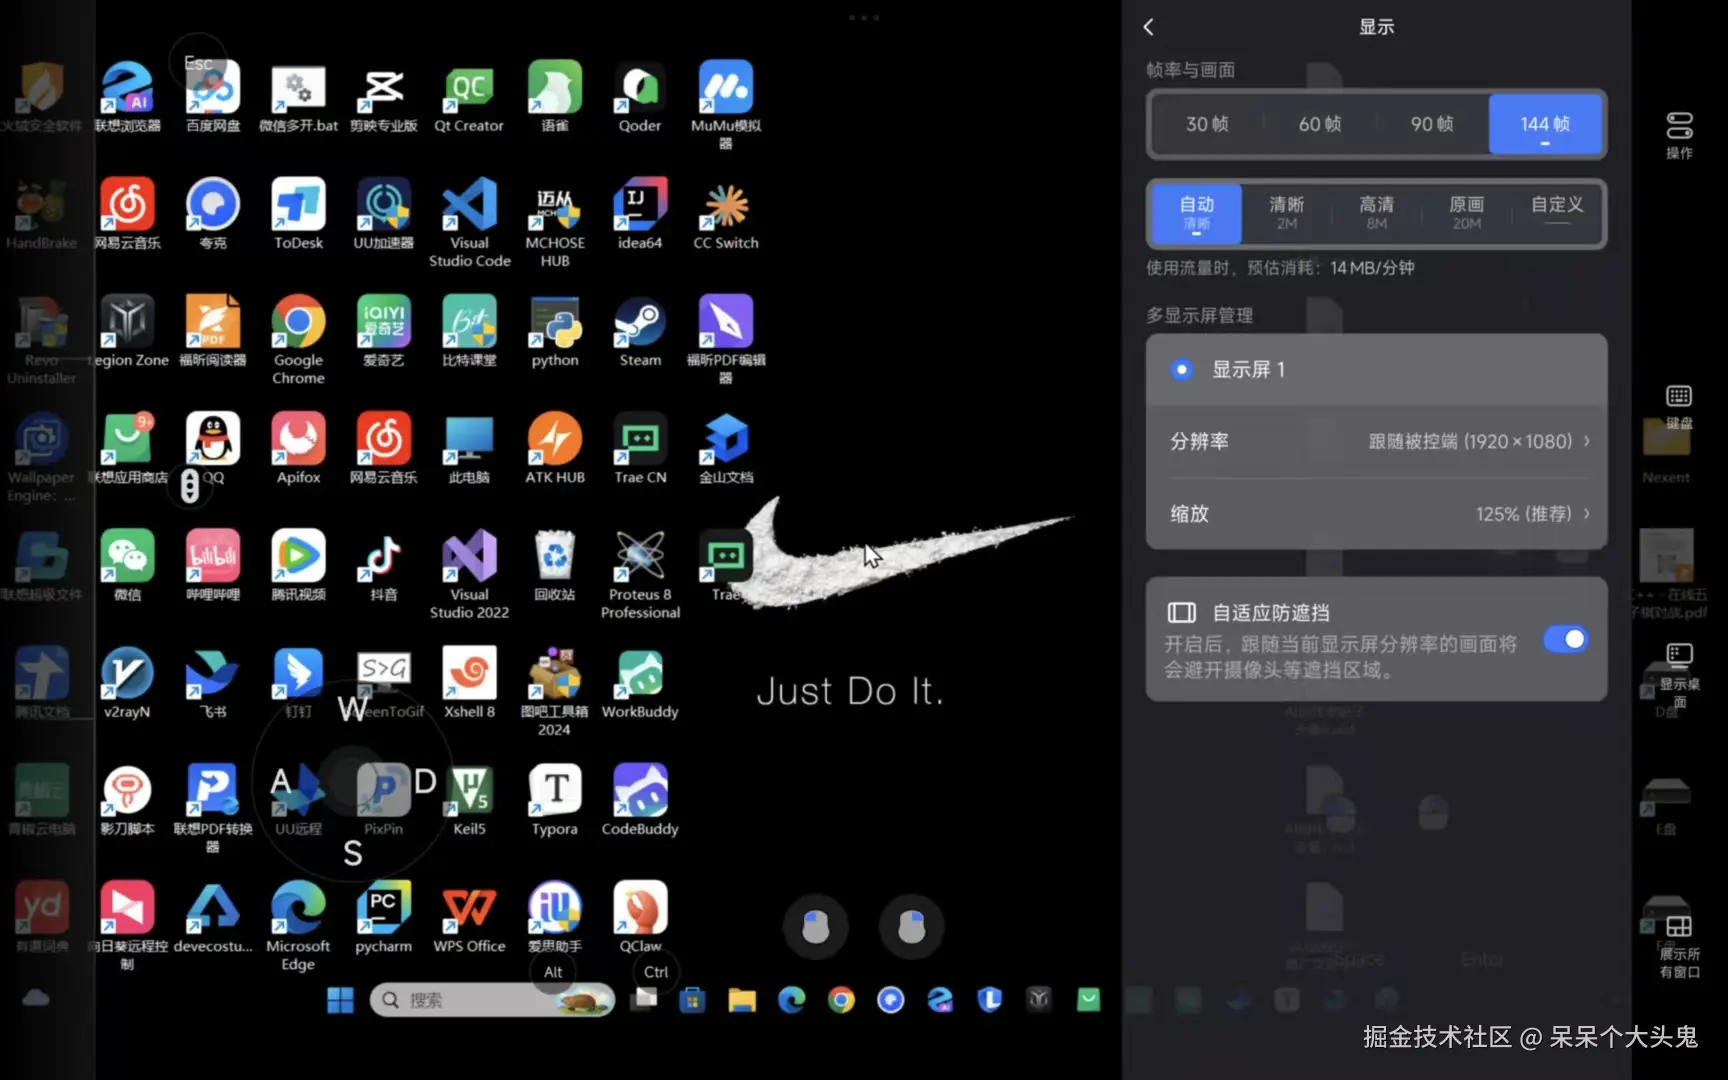Choose 原画 20M picture quality
The image size is (1728, 1080).
click(1467, 213)
